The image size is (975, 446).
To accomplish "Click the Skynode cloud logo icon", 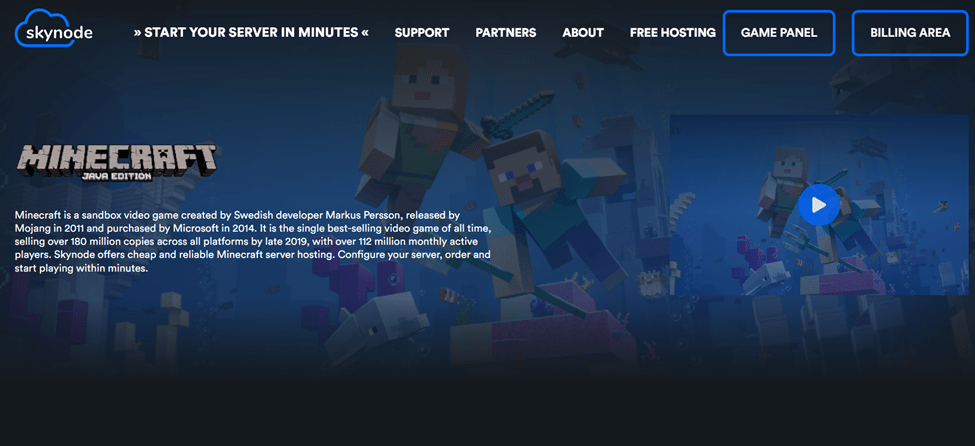I will tap(35, 28).
